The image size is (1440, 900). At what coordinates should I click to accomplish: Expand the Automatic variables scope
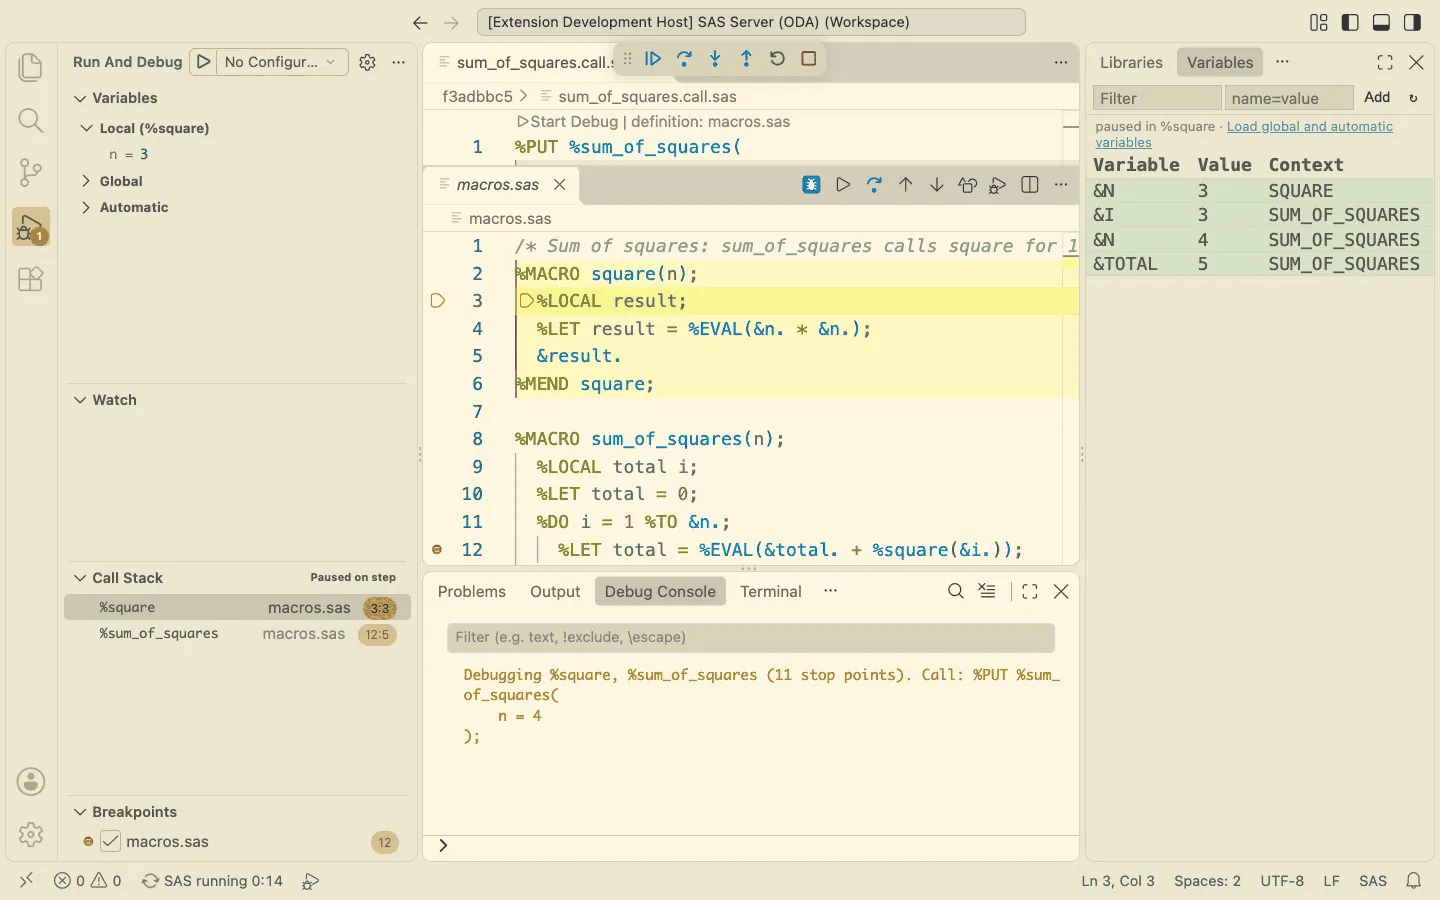(87, 207)
